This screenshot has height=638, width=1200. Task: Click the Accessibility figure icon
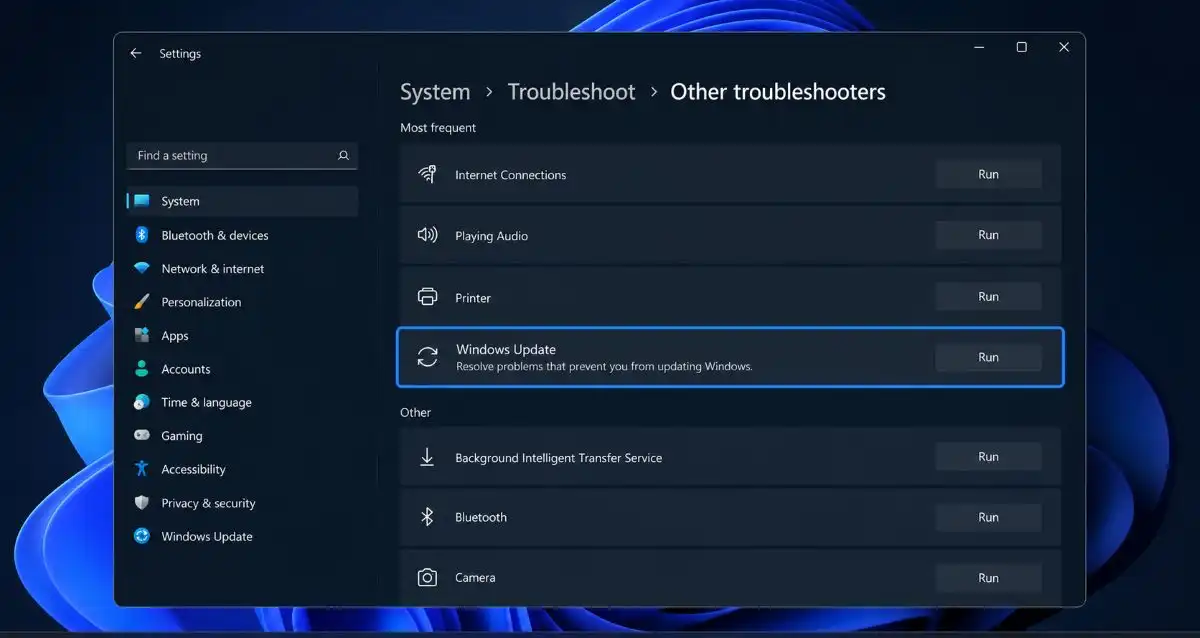pyautogui.click(x=142, y=469)
